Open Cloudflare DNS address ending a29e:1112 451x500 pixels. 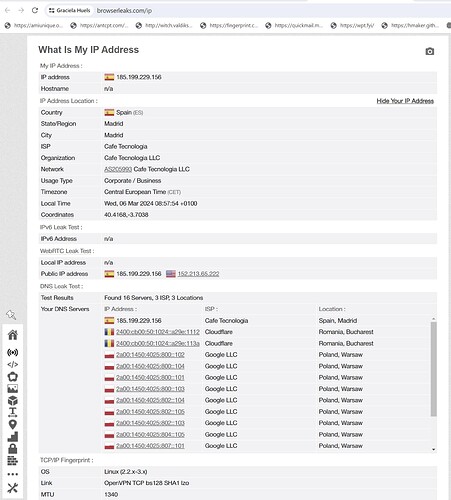click(x=158, y=332)
